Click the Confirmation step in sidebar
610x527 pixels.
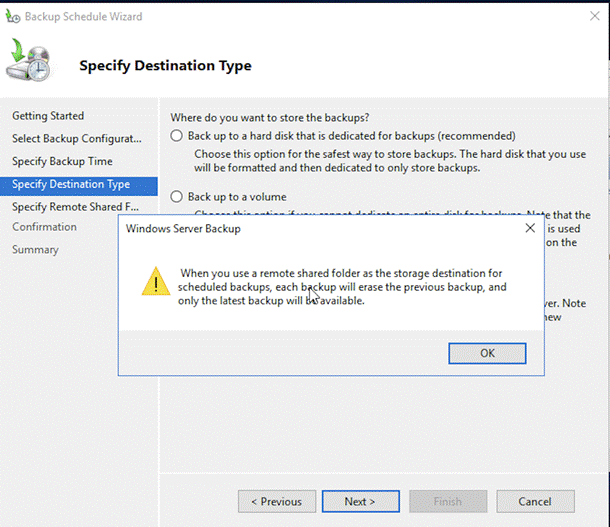(44, 227)
